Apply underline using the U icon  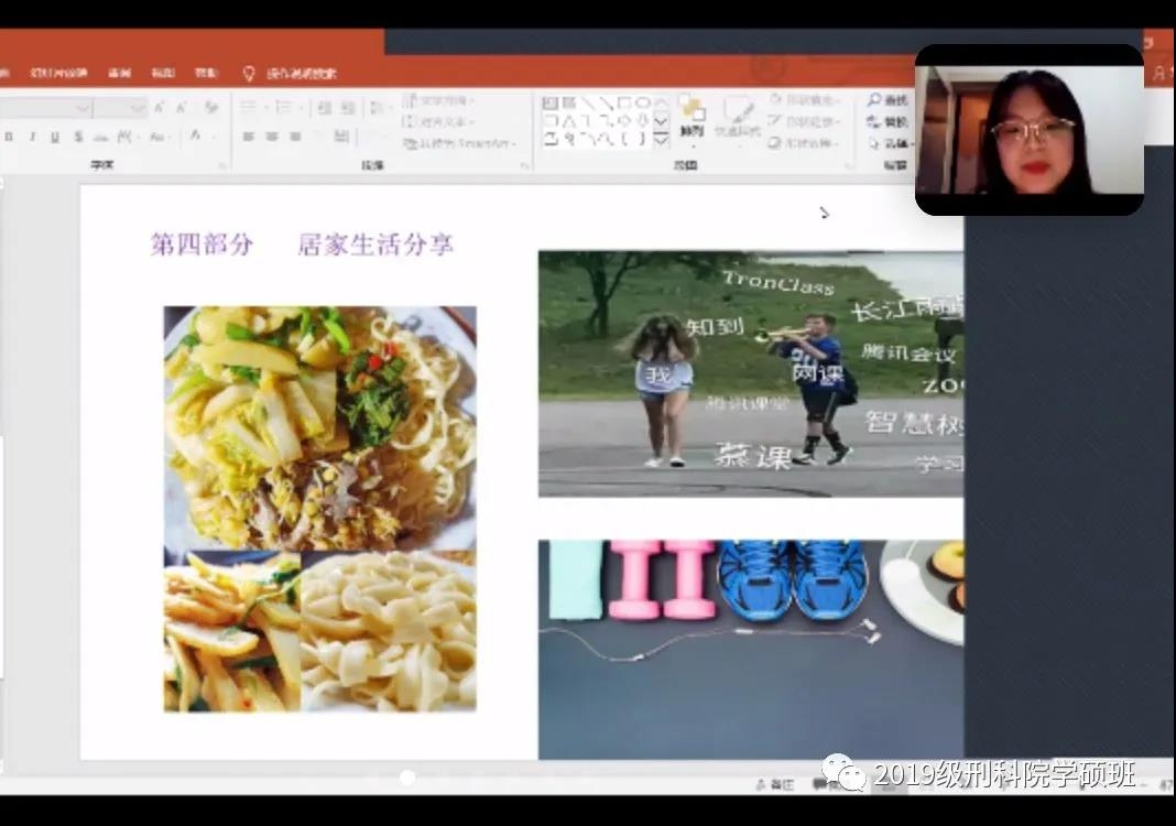(x=54, y=137)
